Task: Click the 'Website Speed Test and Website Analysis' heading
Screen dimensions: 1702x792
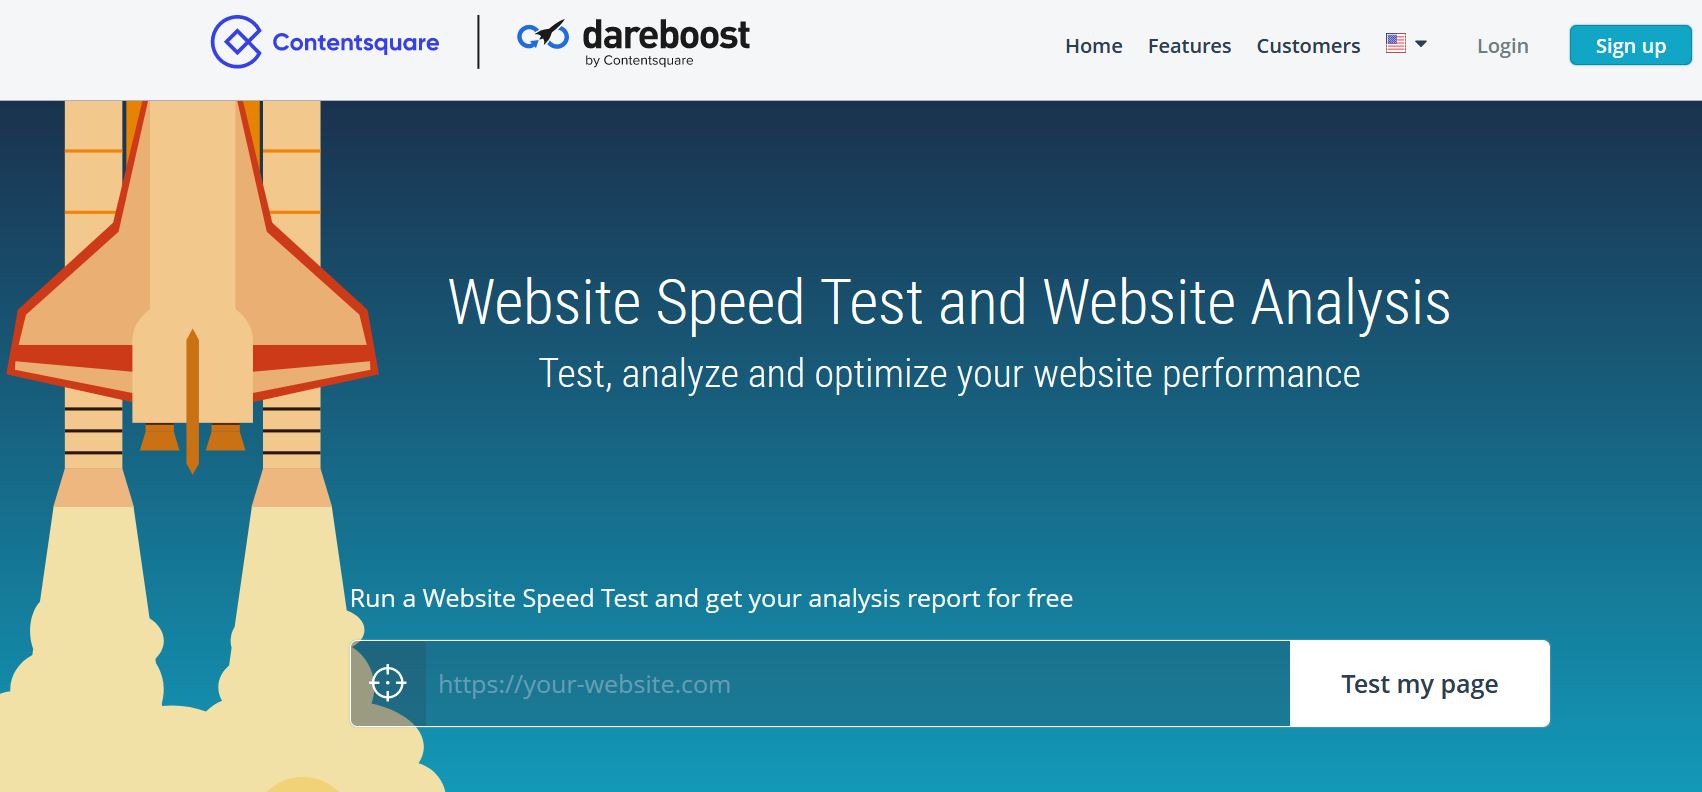Action: click(949, 302)
